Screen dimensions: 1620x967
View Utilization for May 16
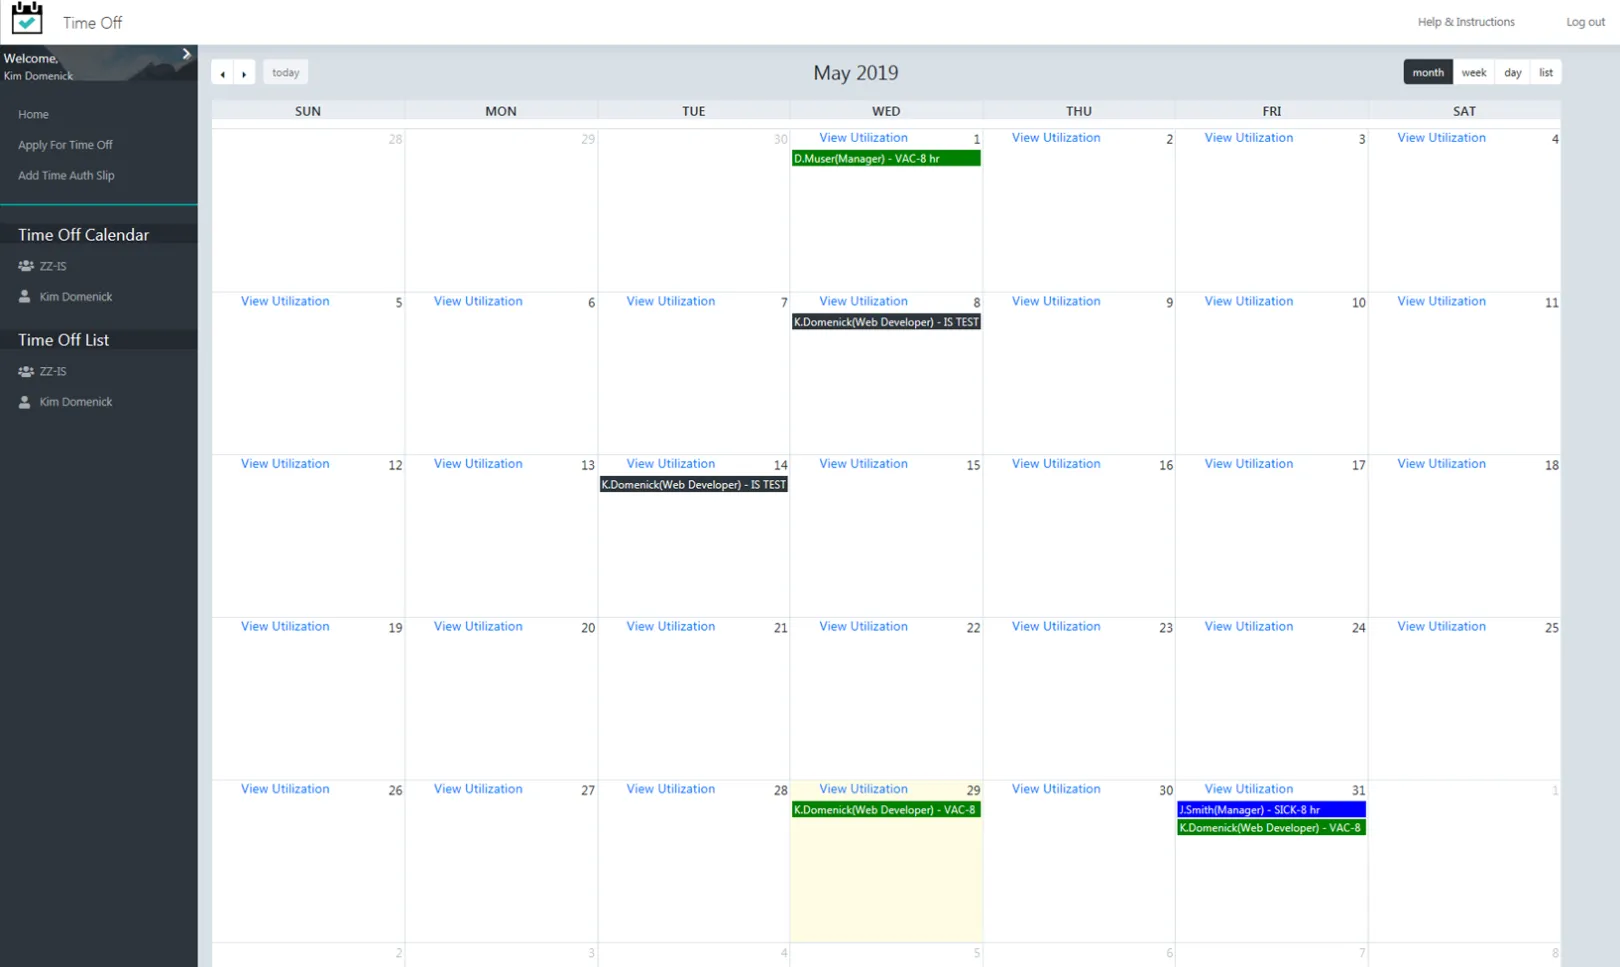pyautogui.click(x=1056, y=464)
